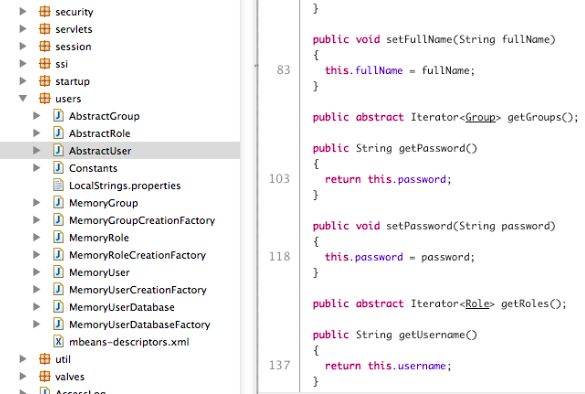Viewport: 585px width, 394px height.
Task: Click the MemoryRole Java file icon
Action: (x=58, y=237)
